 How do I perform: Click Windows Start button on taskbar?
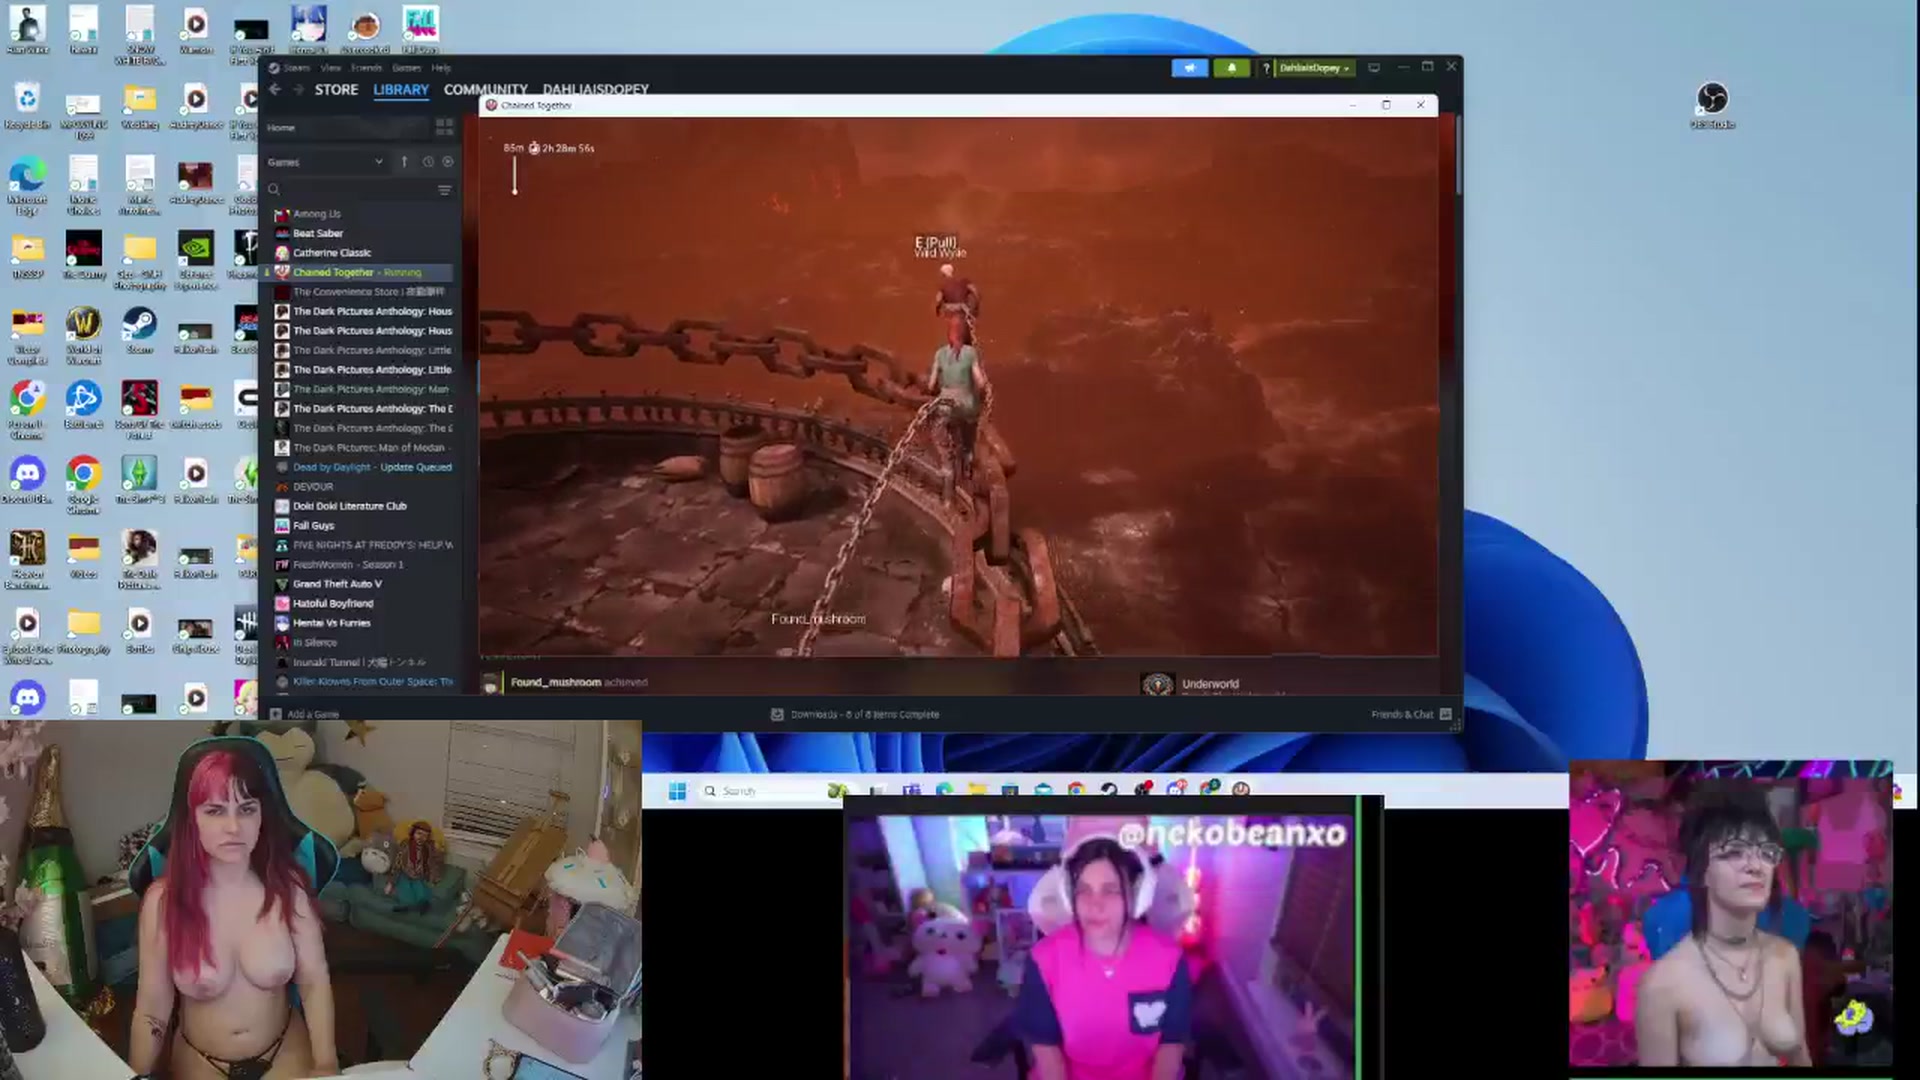click(x=677, y=791)
